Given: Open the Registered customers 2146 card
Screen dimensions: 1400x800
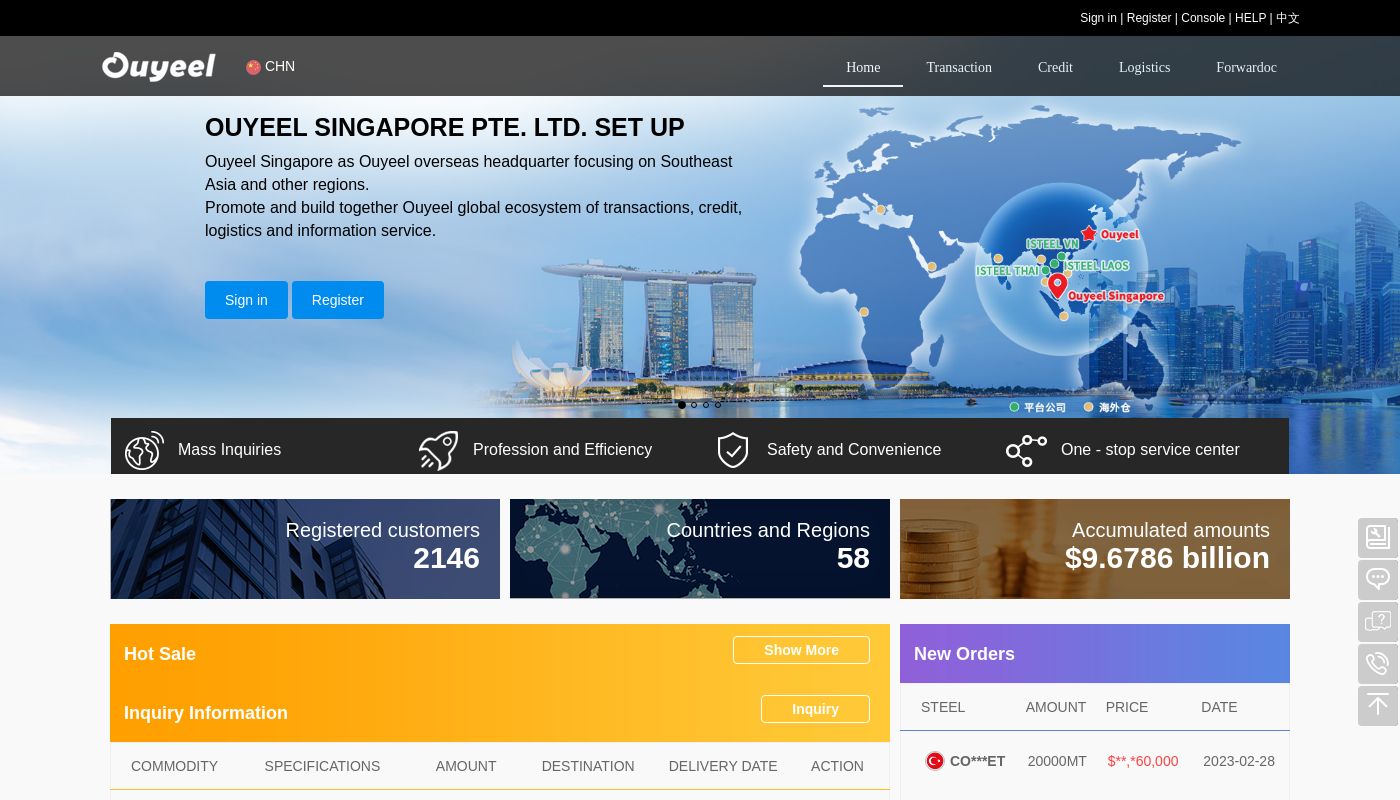Looking at the screenshot, I should click(x=305, y=549).
